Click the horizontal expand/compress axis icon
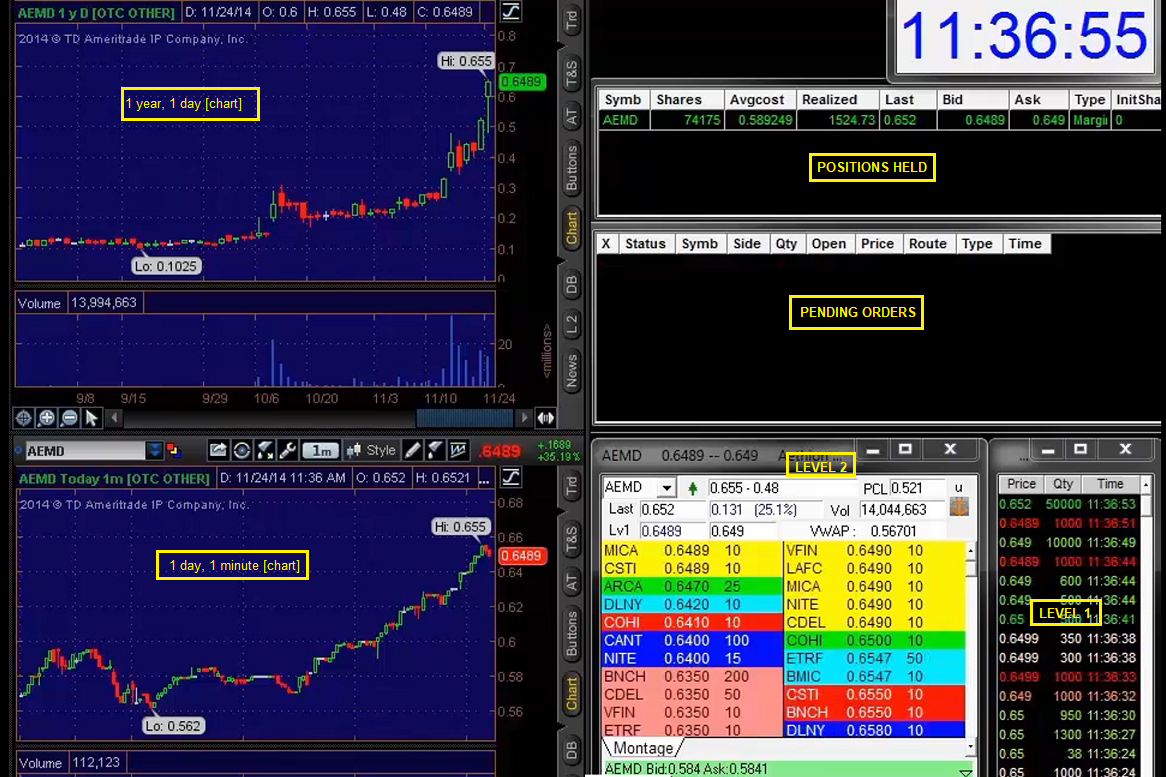Screen dimensions: 1166x777 [x=546, y=418]
